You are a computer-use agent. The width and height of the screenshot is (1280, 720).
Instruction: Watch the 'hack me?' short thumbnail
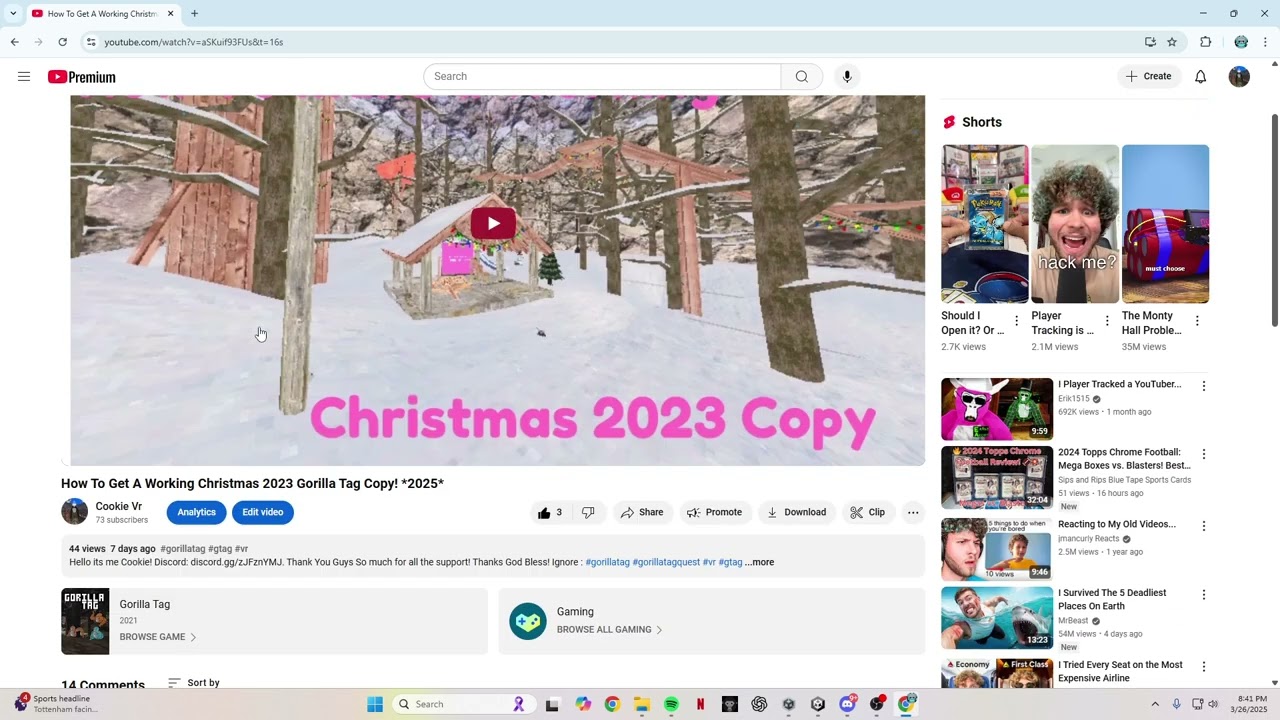pyautogui.click(x=1075, y=224)
